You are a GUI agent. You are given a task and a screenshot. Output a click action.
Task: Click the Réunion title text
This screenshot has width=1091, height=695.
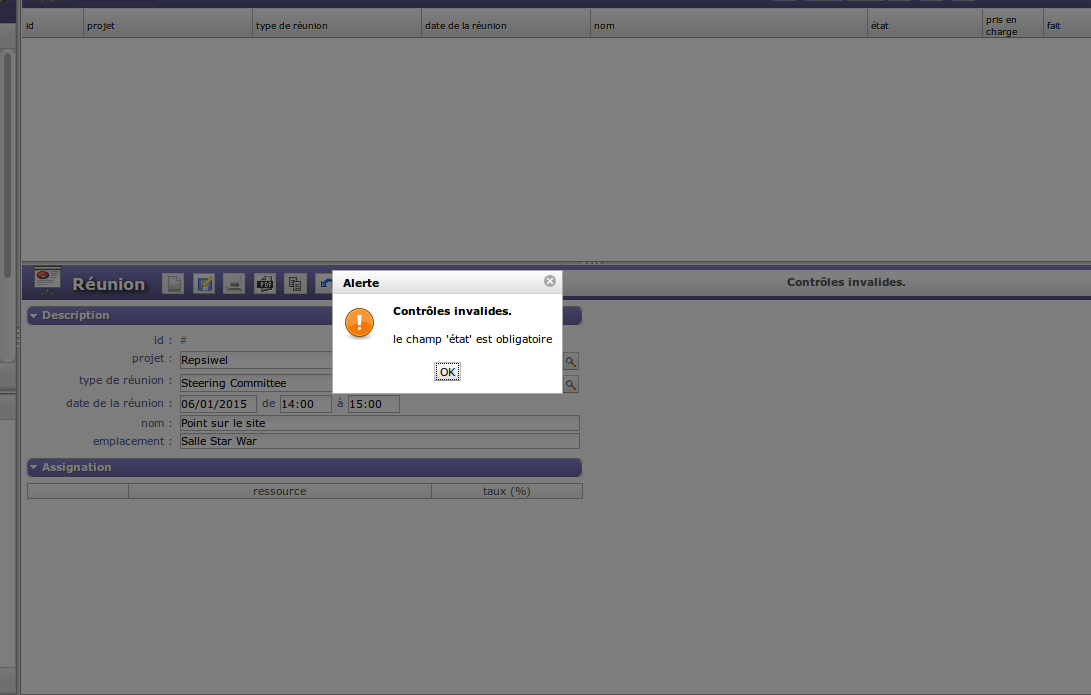pos(109,284)
